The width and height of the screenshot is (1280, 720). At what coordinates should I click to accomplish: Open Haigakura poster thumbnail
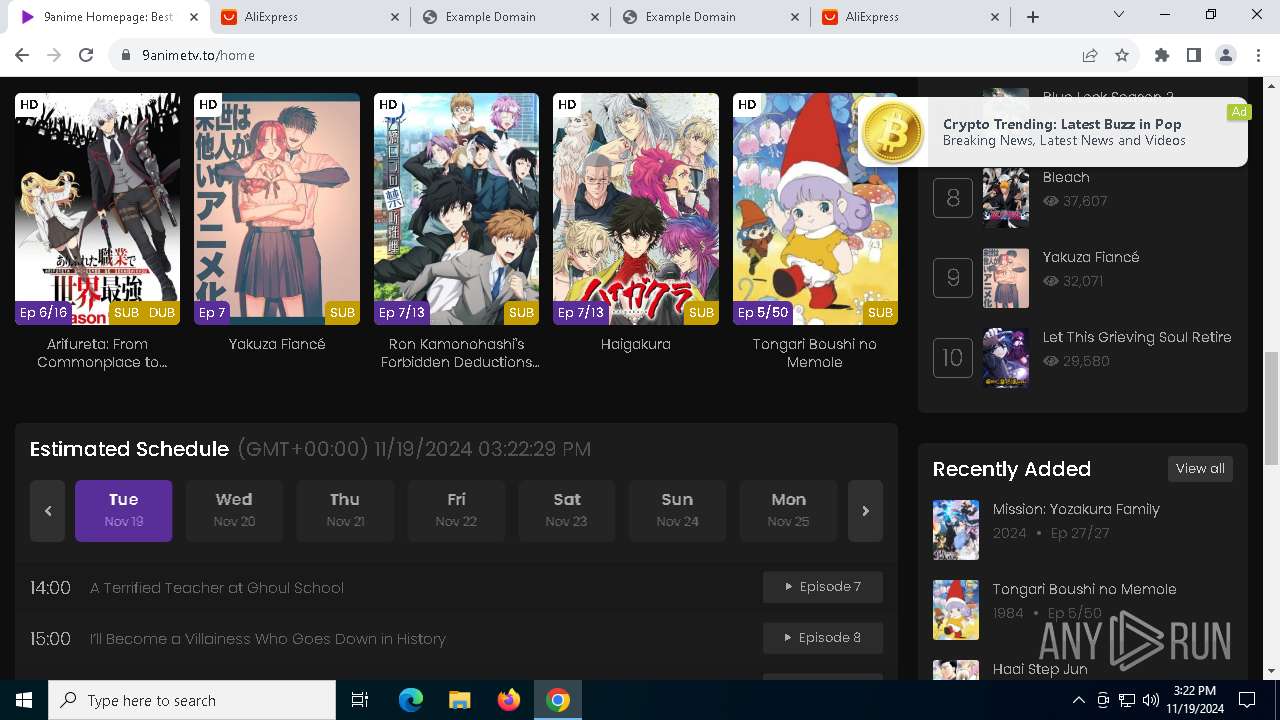tap(636, 209)
